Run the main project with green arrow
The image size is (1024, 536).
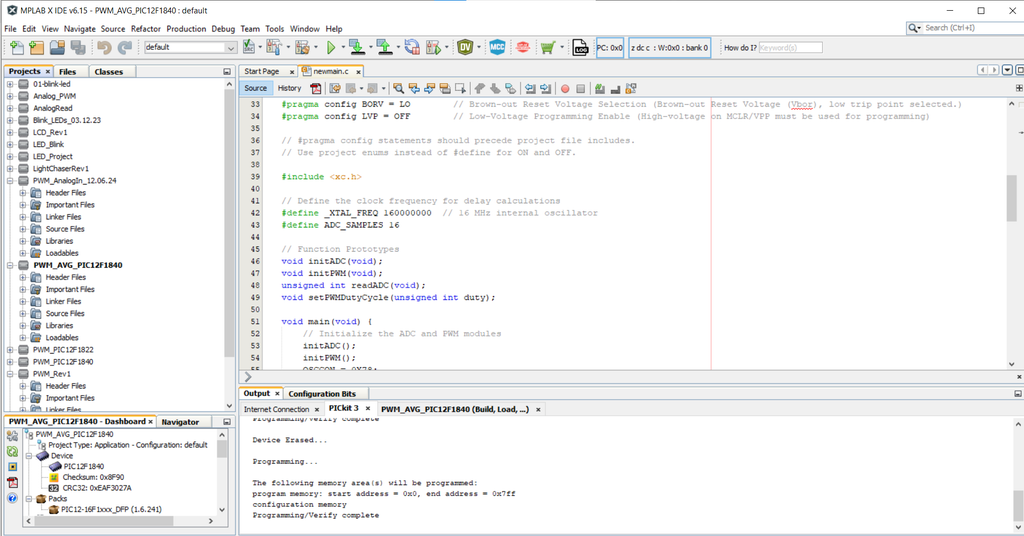point(331,47)
